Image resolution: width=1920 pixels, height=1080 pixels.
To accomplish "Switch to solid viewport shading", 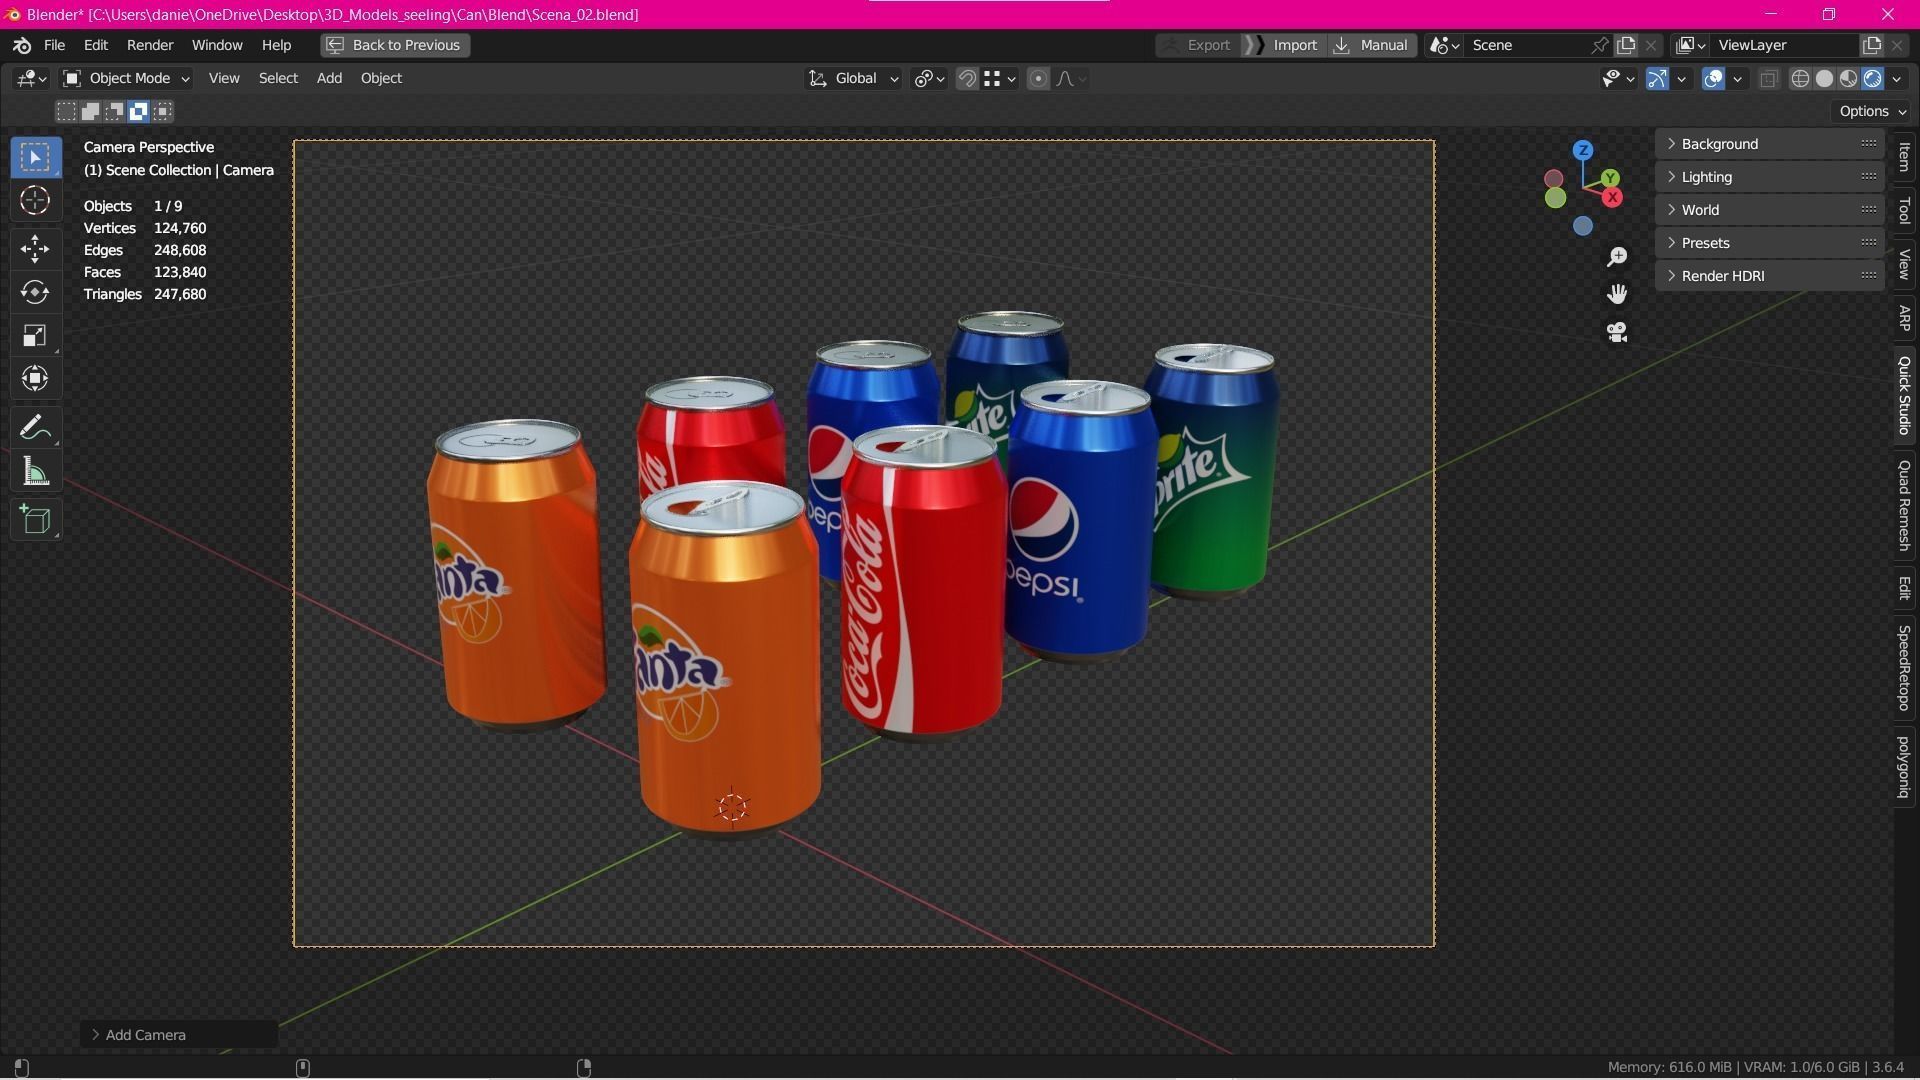I will coord(1824,78).
